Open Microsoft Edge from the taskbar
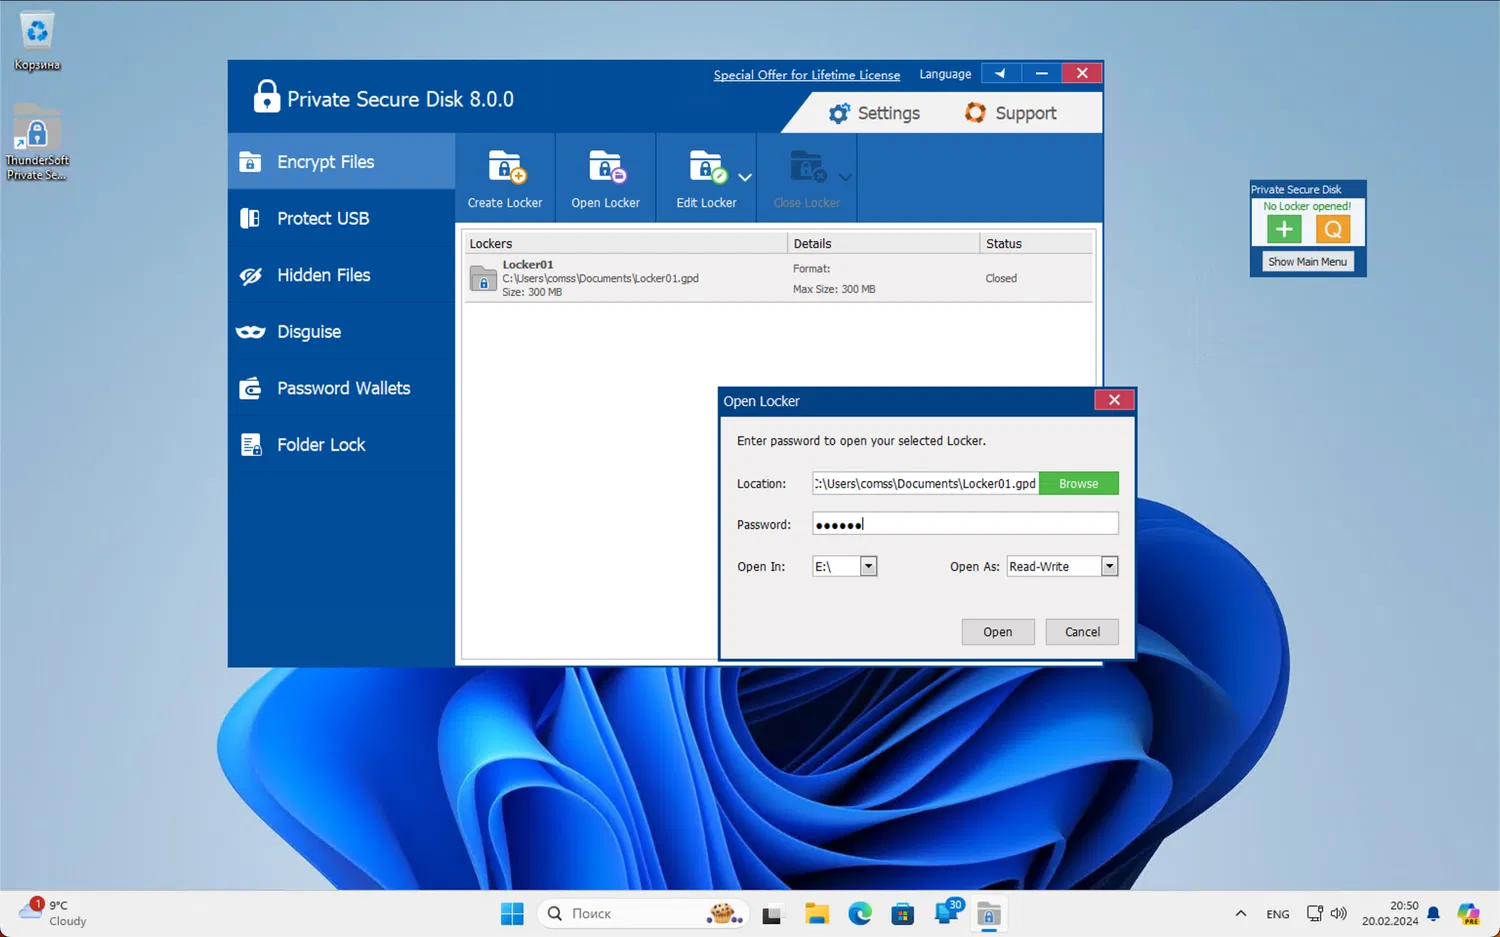 [860, 913]
